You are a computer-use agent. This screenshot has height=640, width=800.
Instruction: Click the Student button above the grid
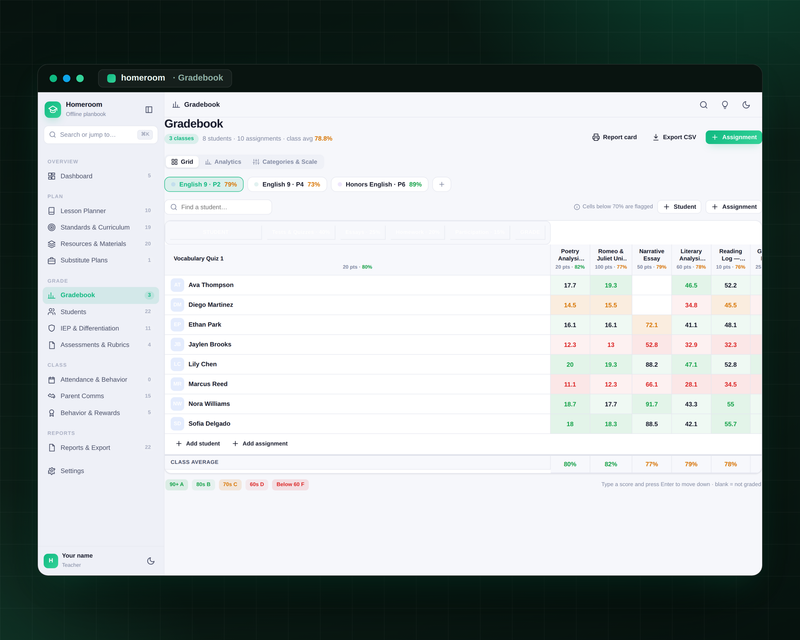coord(680,207)
